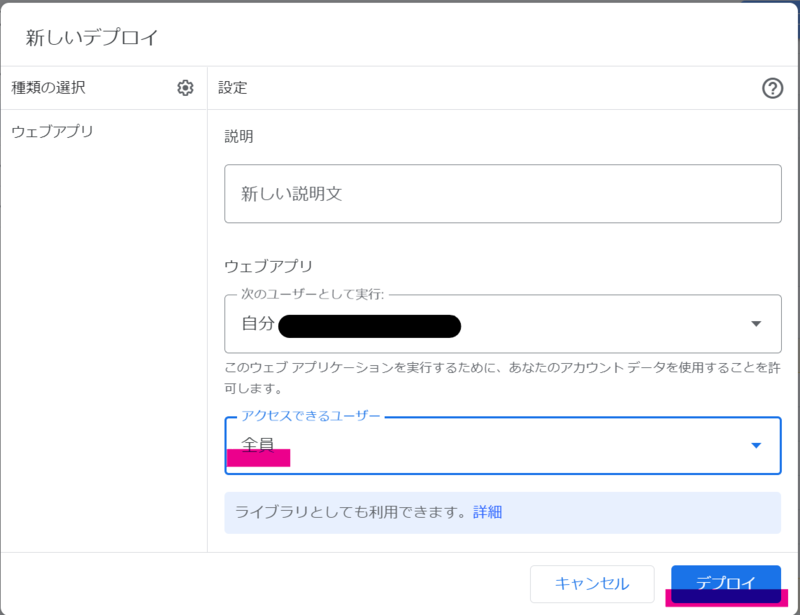Open deployment type settings via gear icon
This screenshot has width=800, height=615.
(185, 88)
